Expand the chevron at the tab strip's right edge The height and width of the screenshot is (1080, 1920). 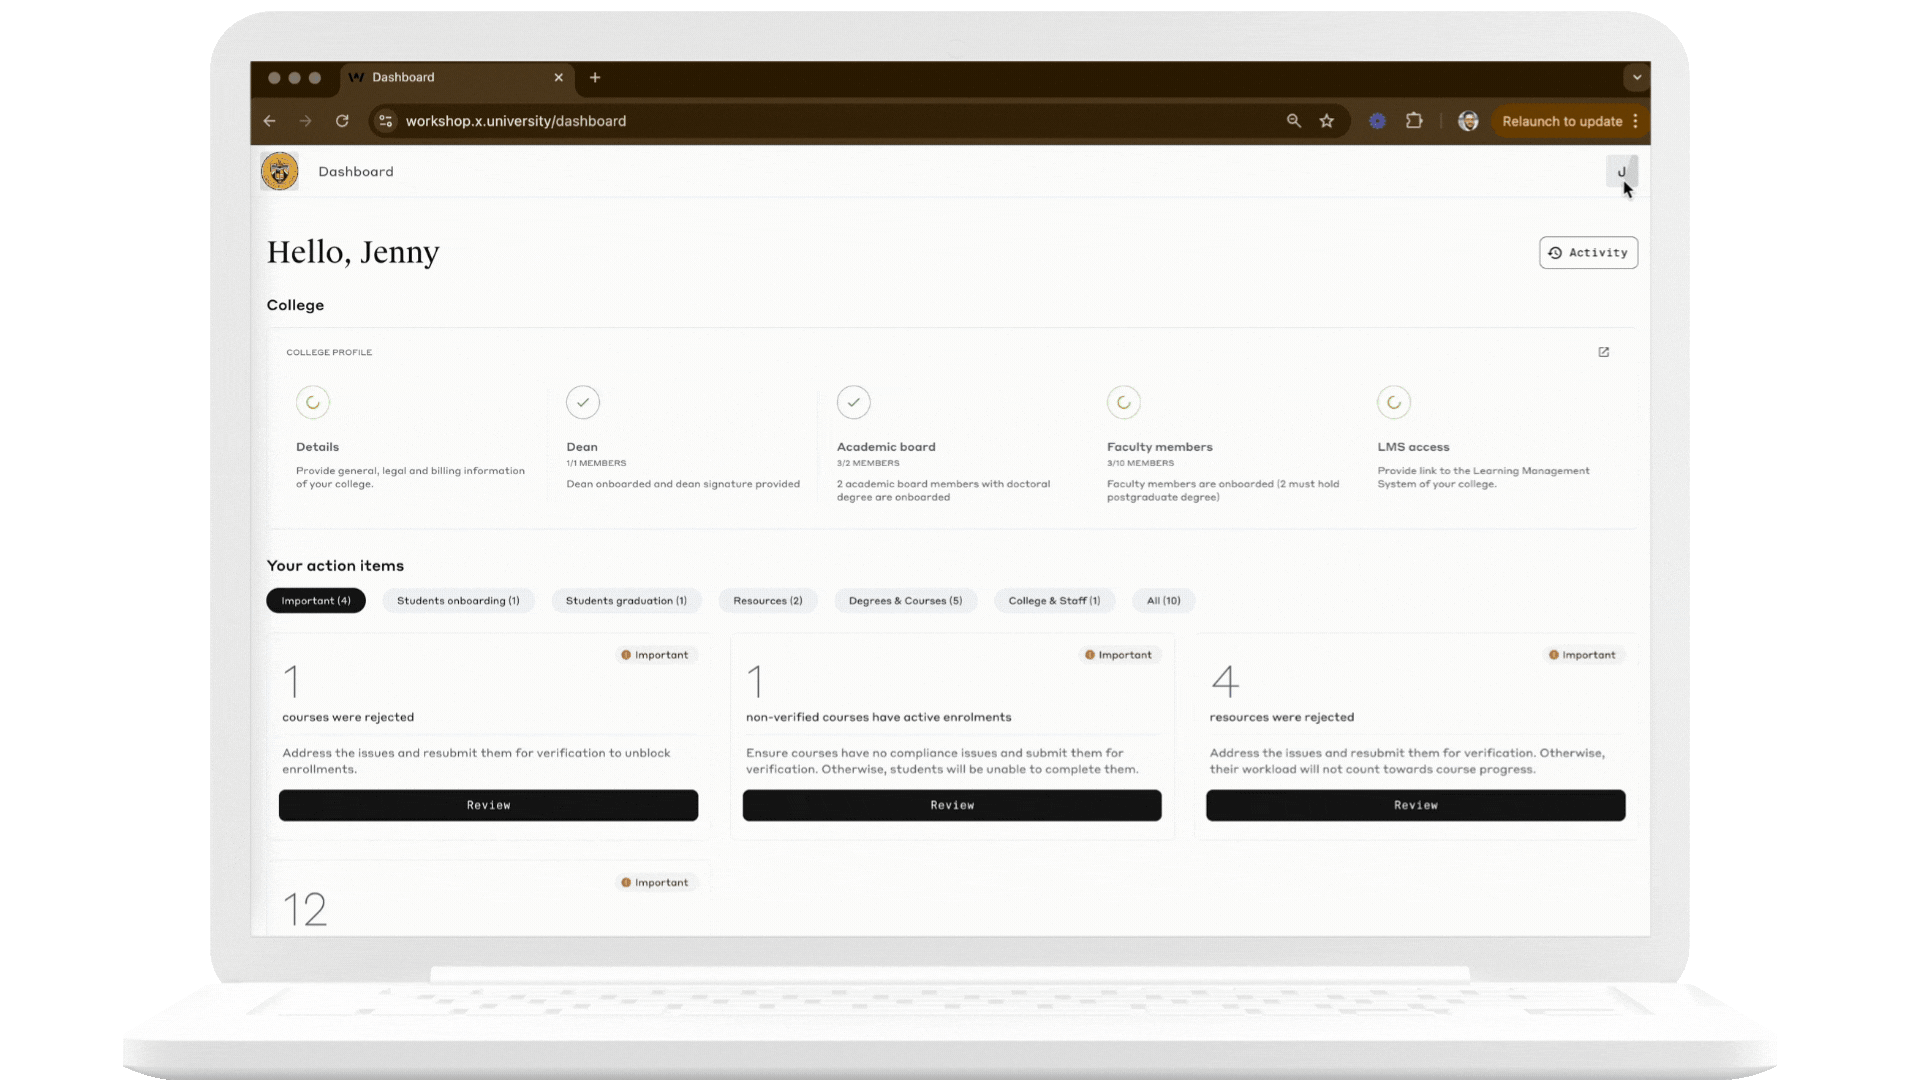(x=1636, y=77)
